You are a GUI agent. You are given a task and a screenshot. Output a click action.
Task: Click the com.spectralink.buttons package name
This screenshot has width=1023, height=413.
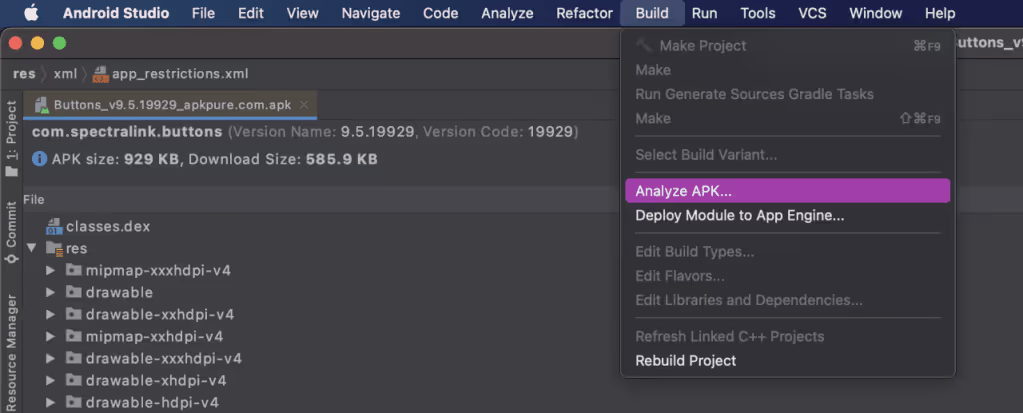[127, 132]
